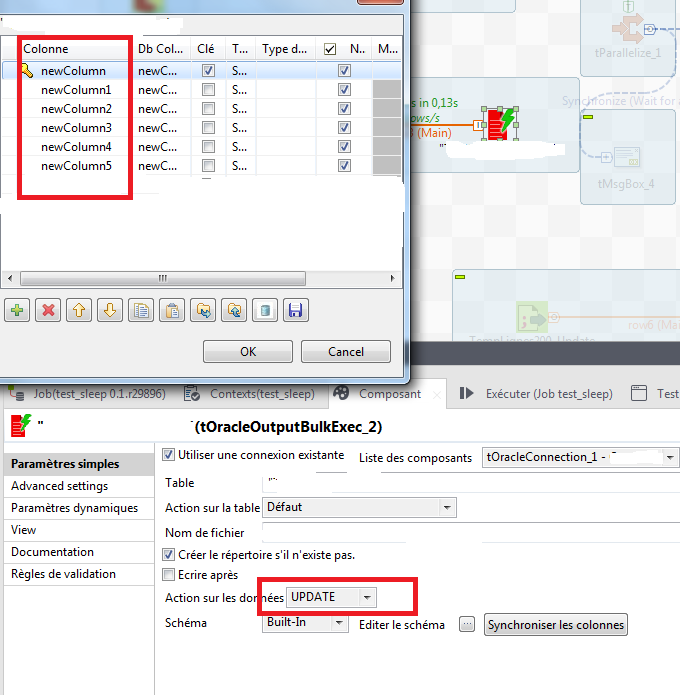Screen dimensions: 680x695
Task: Click the Type d... column header
Action: click(x=285, y=49)
